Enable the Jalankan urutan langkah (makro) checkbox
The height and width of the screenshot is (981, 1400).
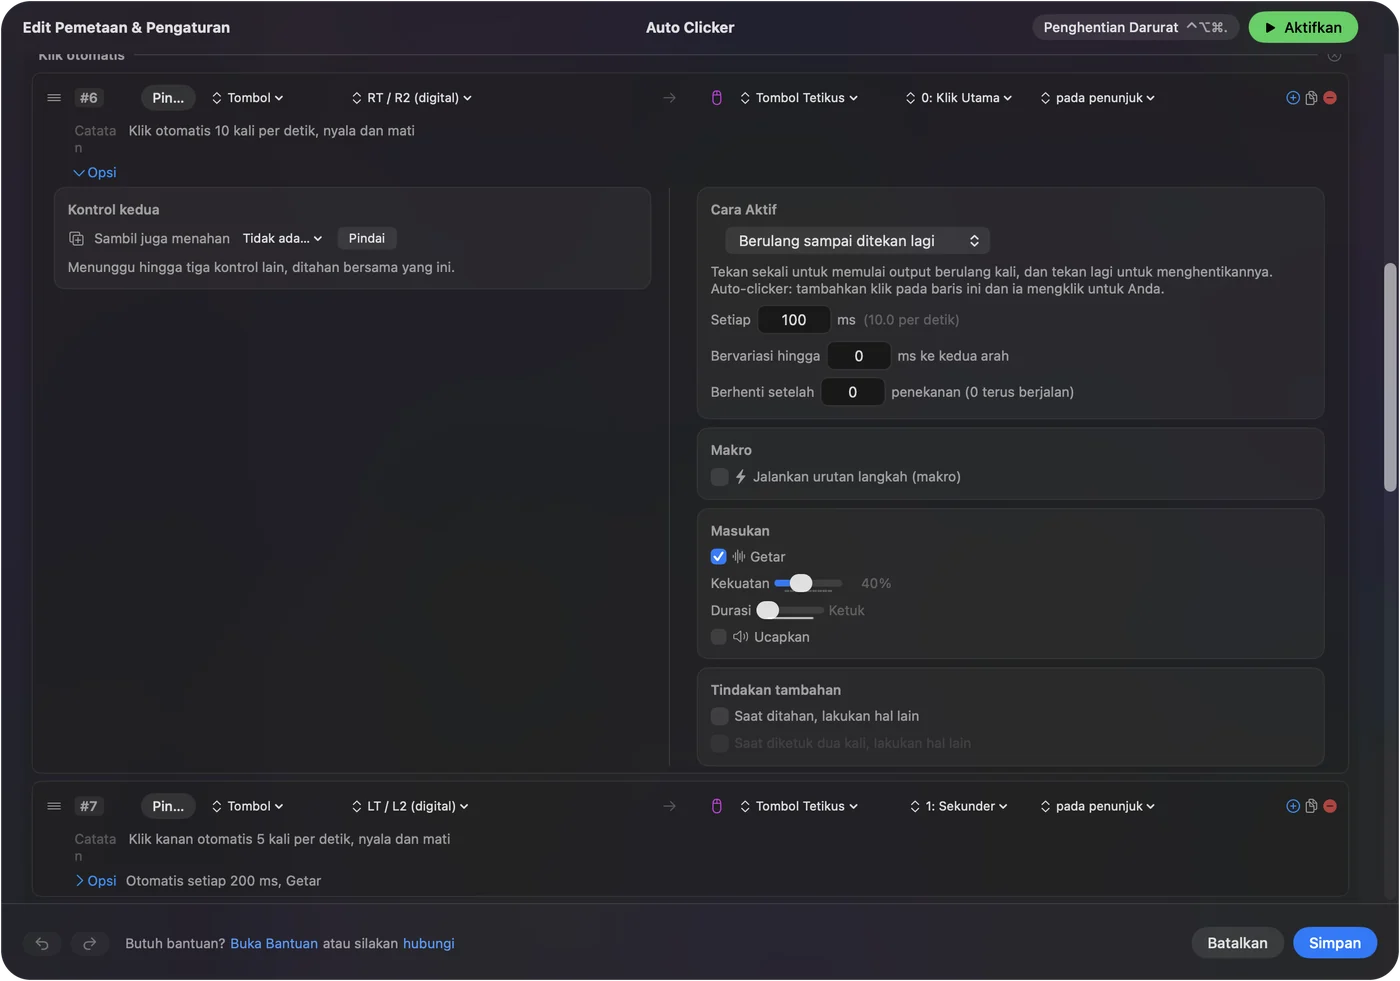(719, 477)
